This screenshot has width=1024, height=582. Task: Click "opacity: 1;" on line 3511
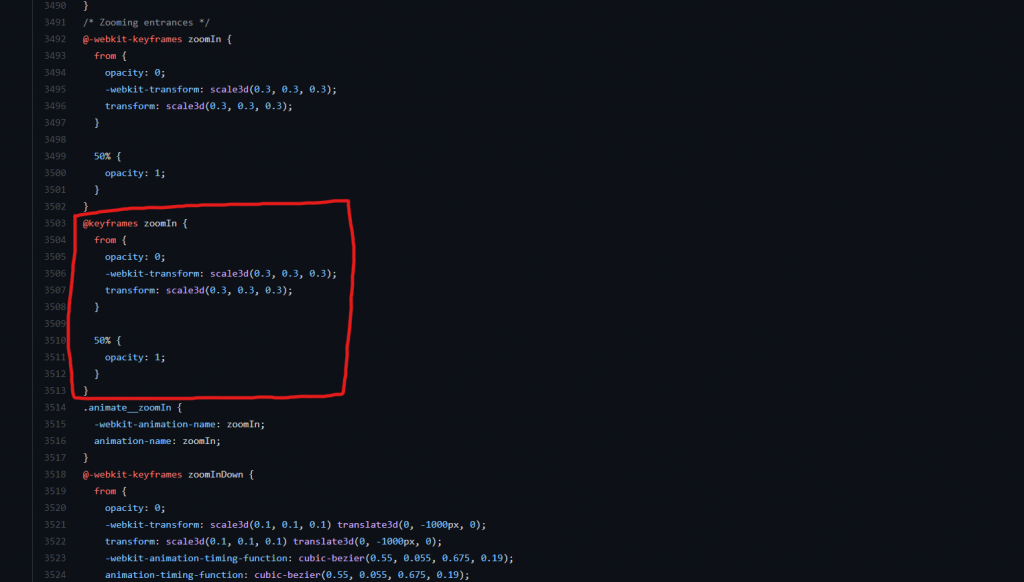click(x=135, y=357)
